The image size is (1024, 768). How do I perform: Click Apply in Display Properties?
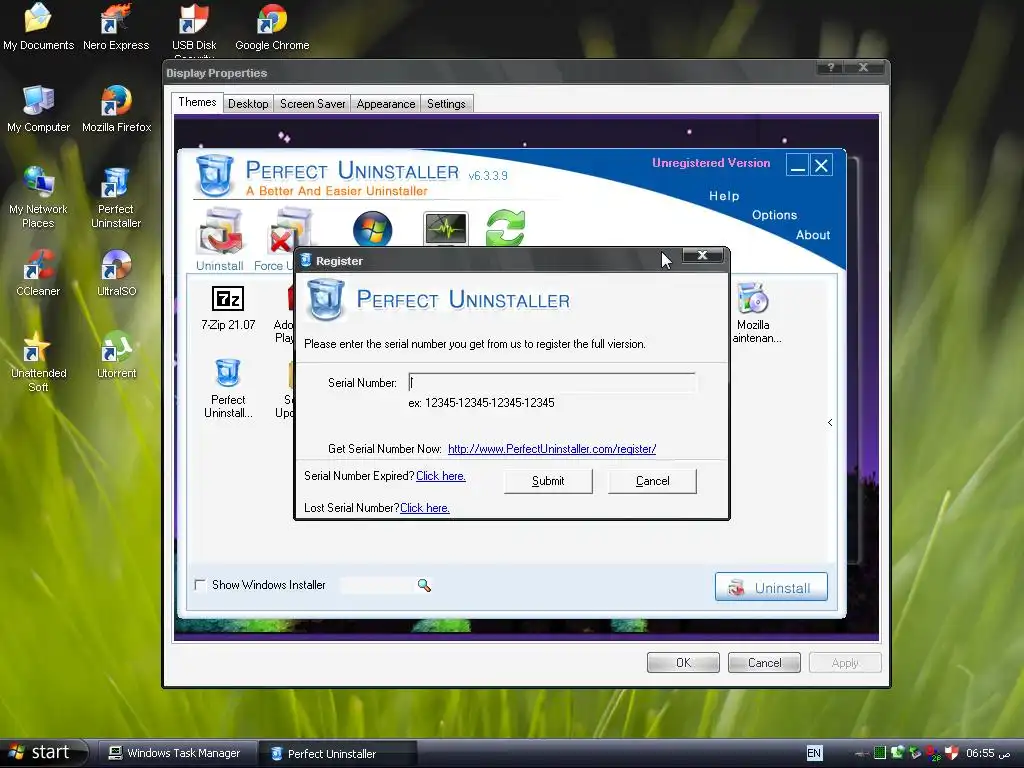point(845,663)
